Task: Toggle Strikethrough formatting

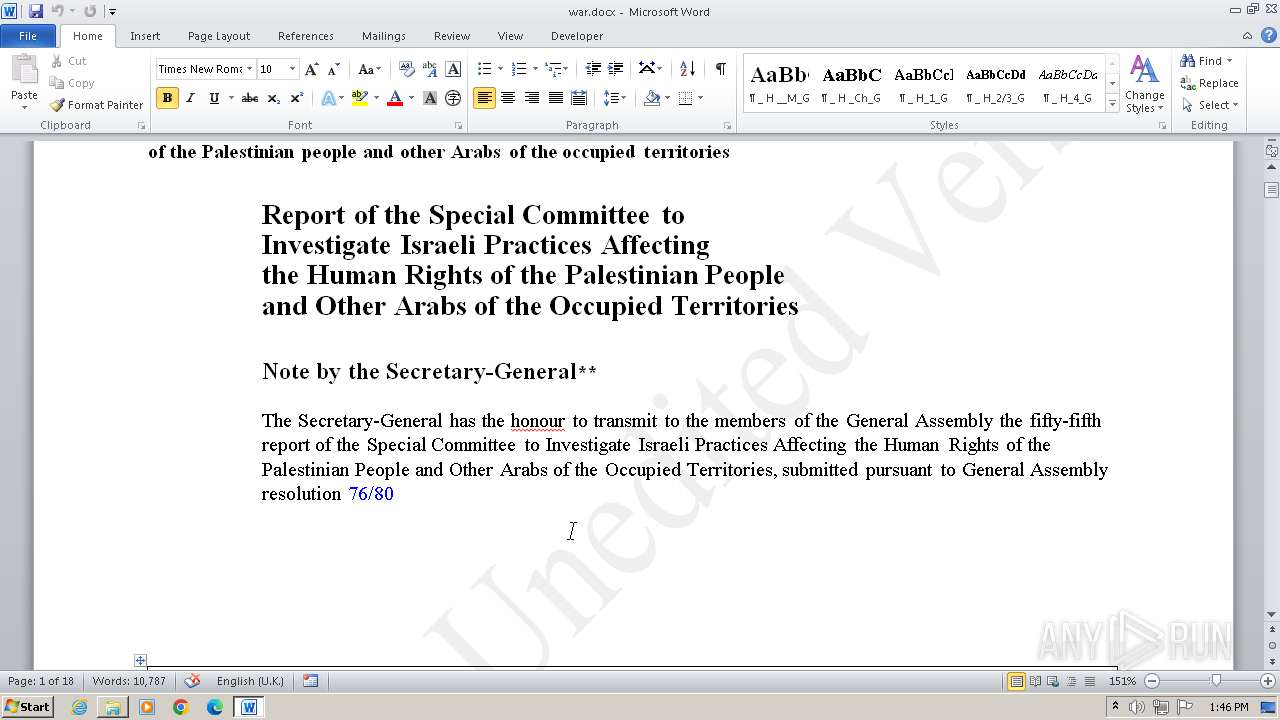Action: pyautogui.click(x=250, y=98)
